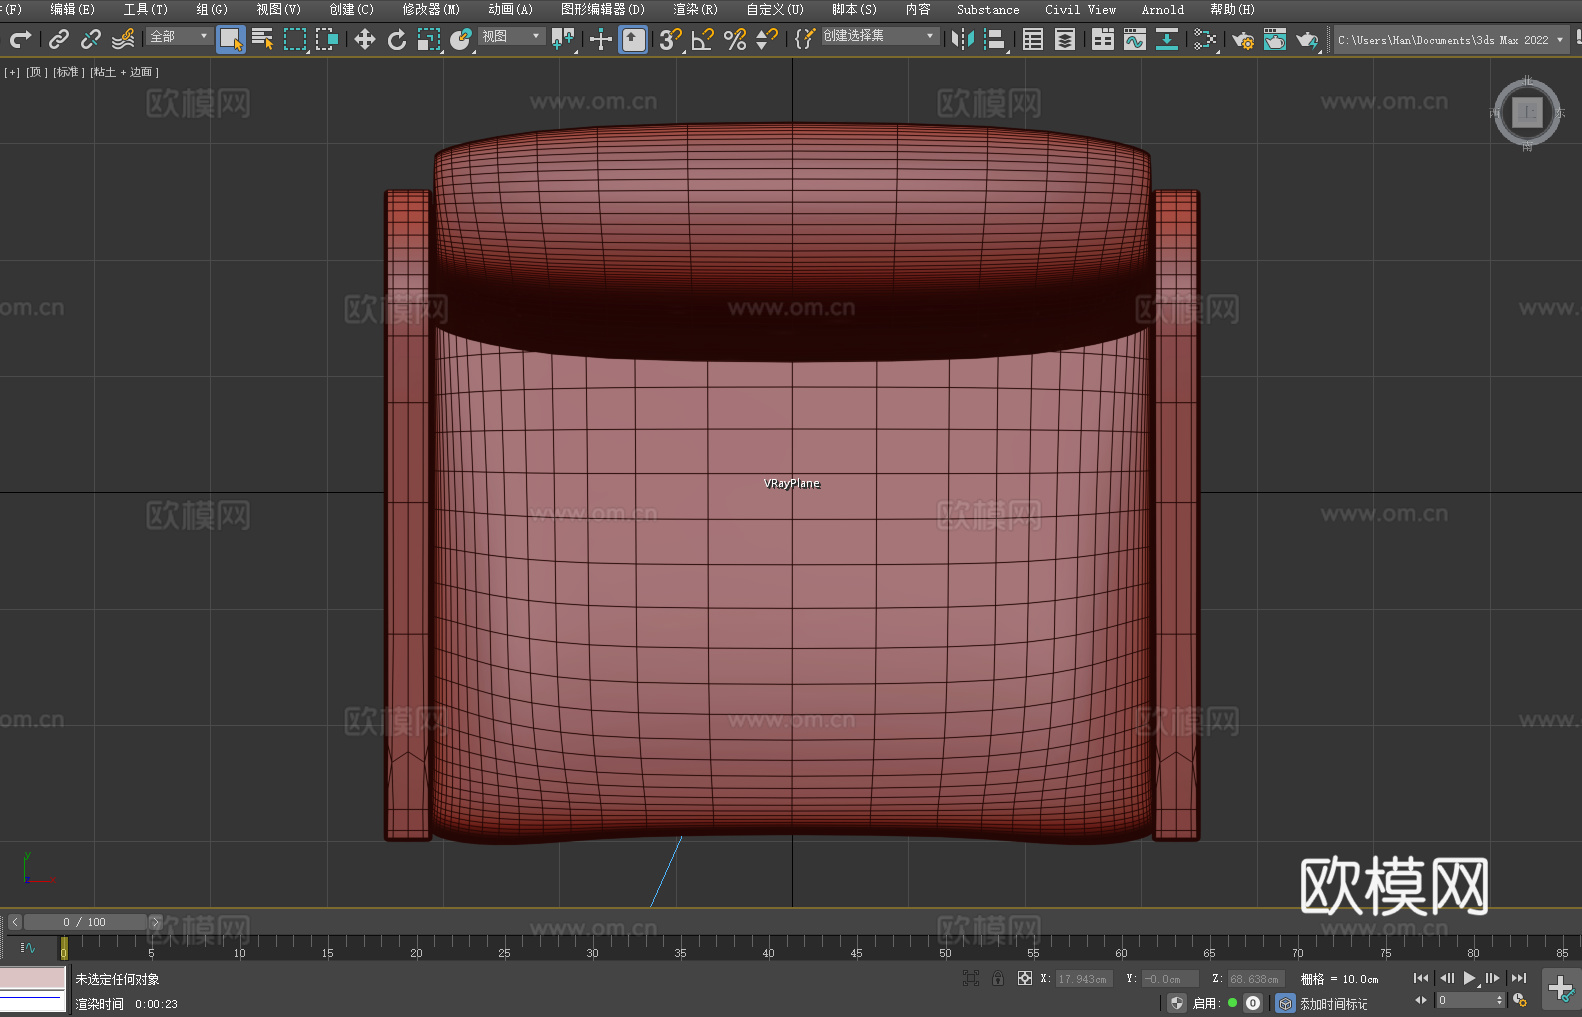The image size is (1582, 1017).
Task: Open the selection filter '全部' dropdown
Action: point(179,36)
